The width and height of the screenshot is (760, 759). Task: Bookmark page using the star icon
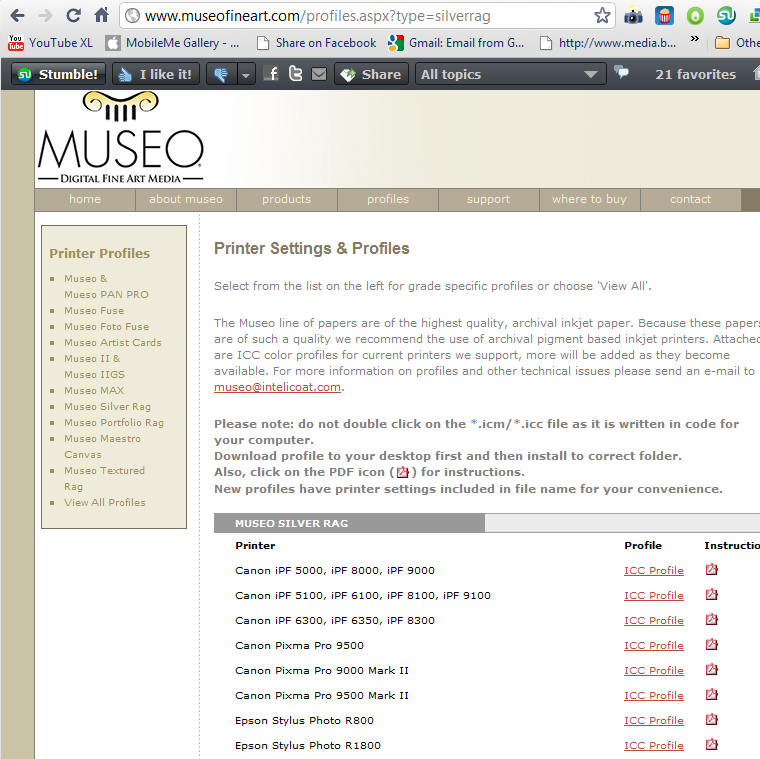(x=602, y=16)
